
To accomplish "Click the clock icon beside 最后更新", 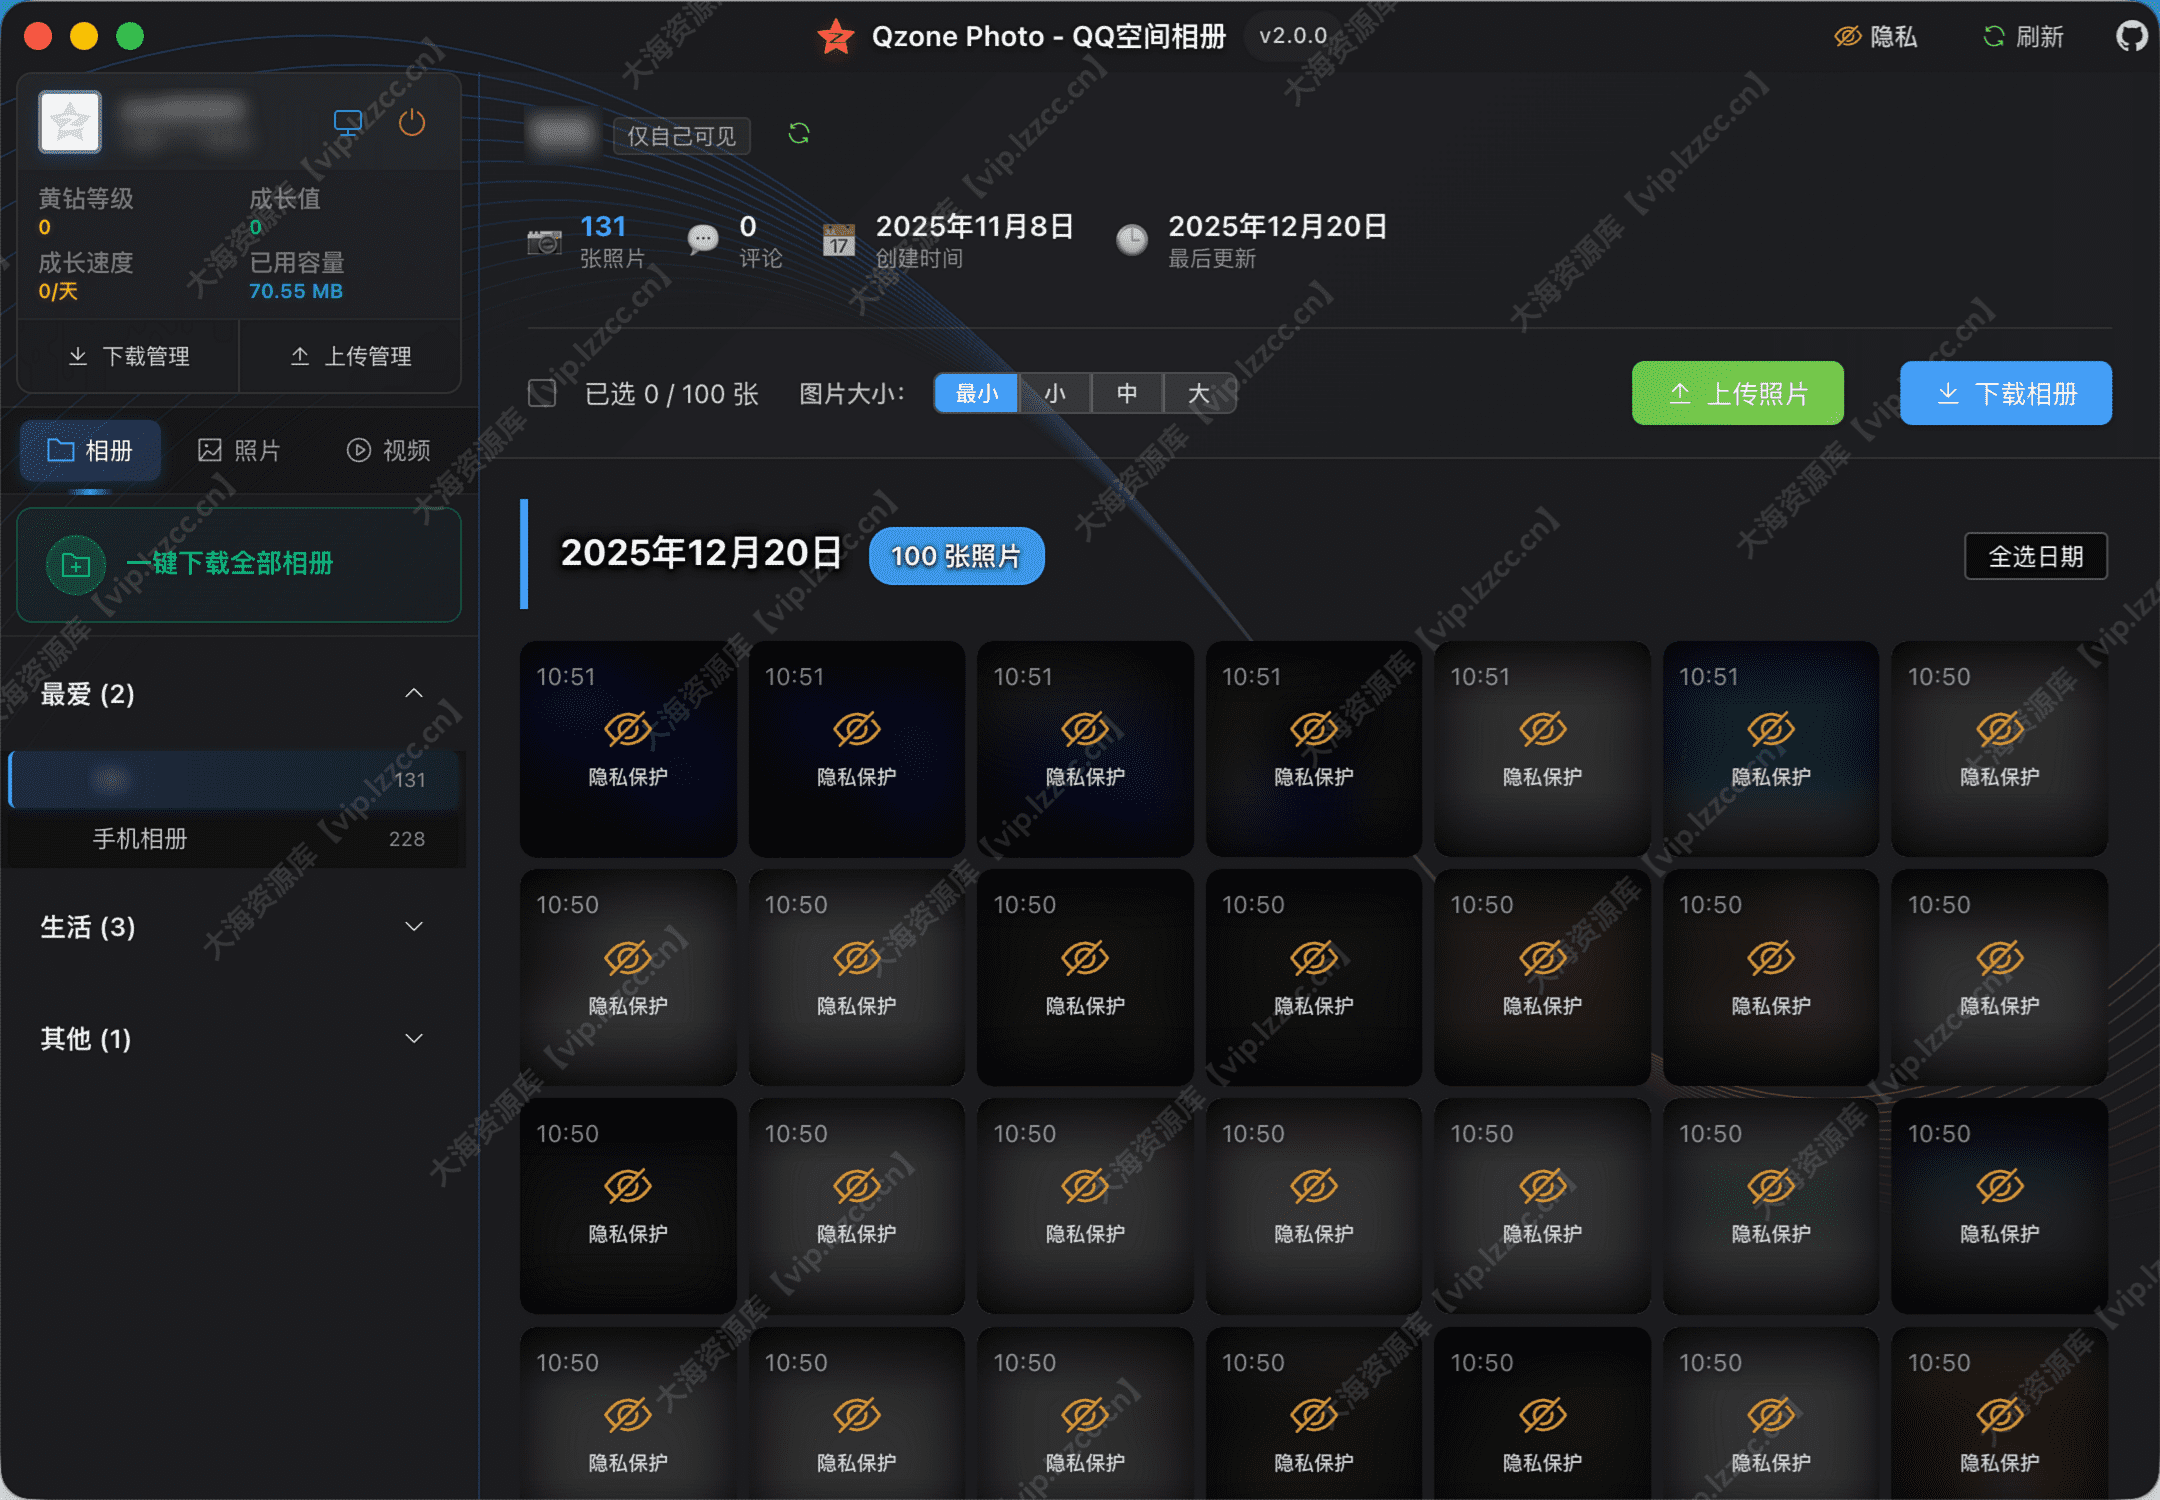I will pyautogui.click(x=1132, y=240).
